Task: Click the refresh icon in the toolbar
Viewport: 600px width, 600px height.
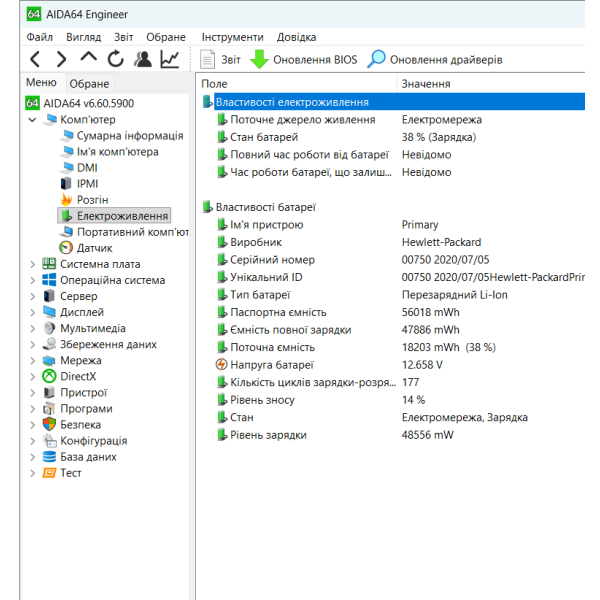Action: click(x=115, y=59)
